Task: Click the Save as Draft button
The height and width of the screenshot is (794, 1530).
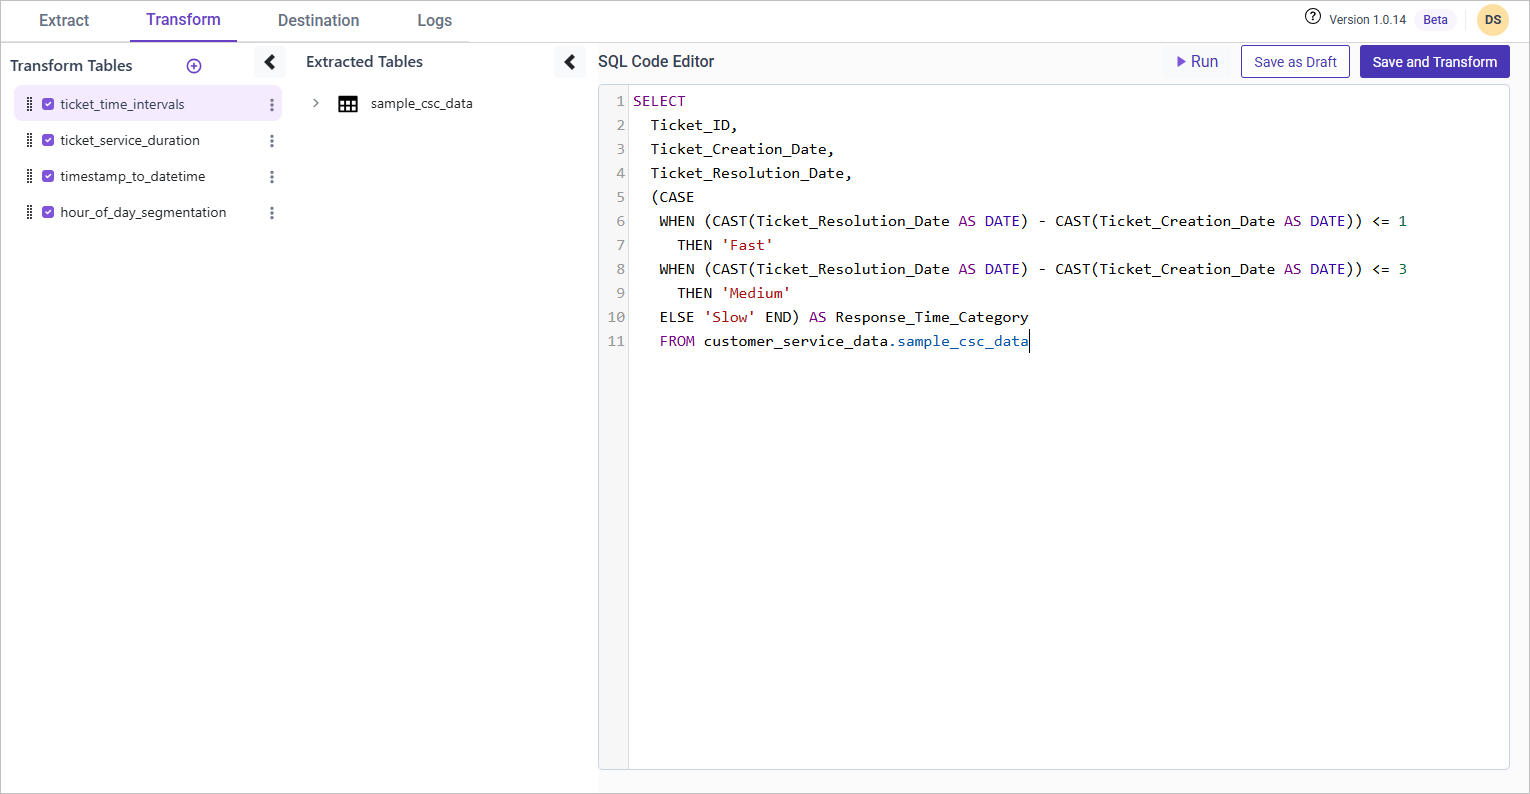Action: pos(1295,62)
